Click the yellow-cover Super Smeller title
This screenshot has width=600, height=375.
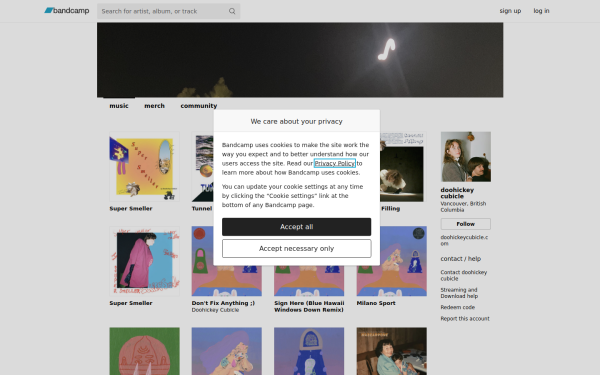pos(131,209)
